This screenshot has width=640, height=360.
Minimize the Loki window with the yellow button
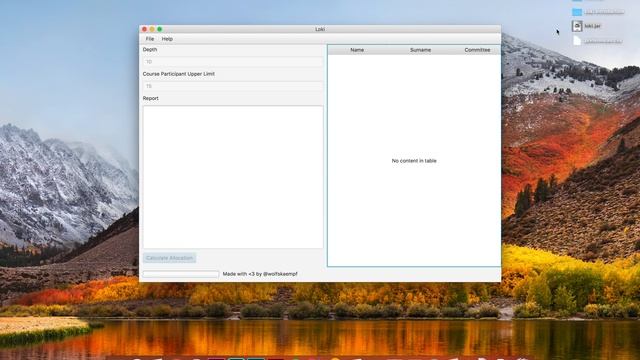click(152, 29)
